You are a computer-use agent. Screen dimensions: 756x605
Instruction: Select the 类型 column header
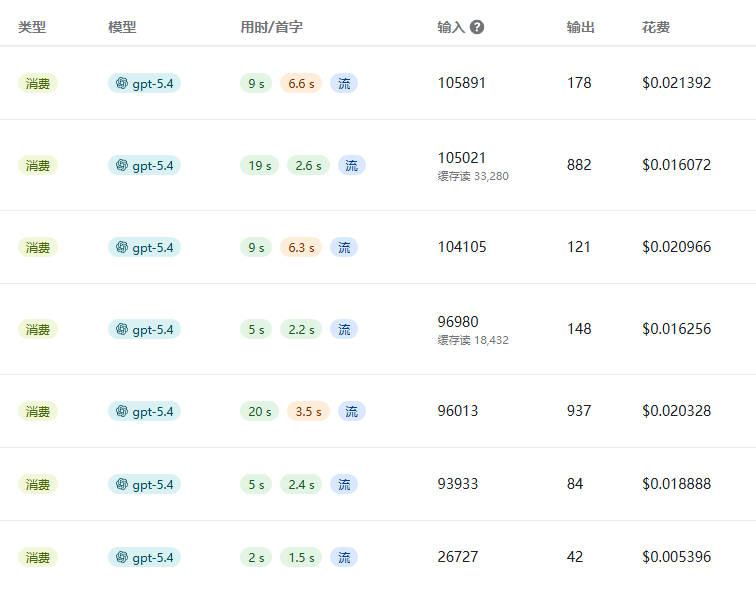coord(32,27)
